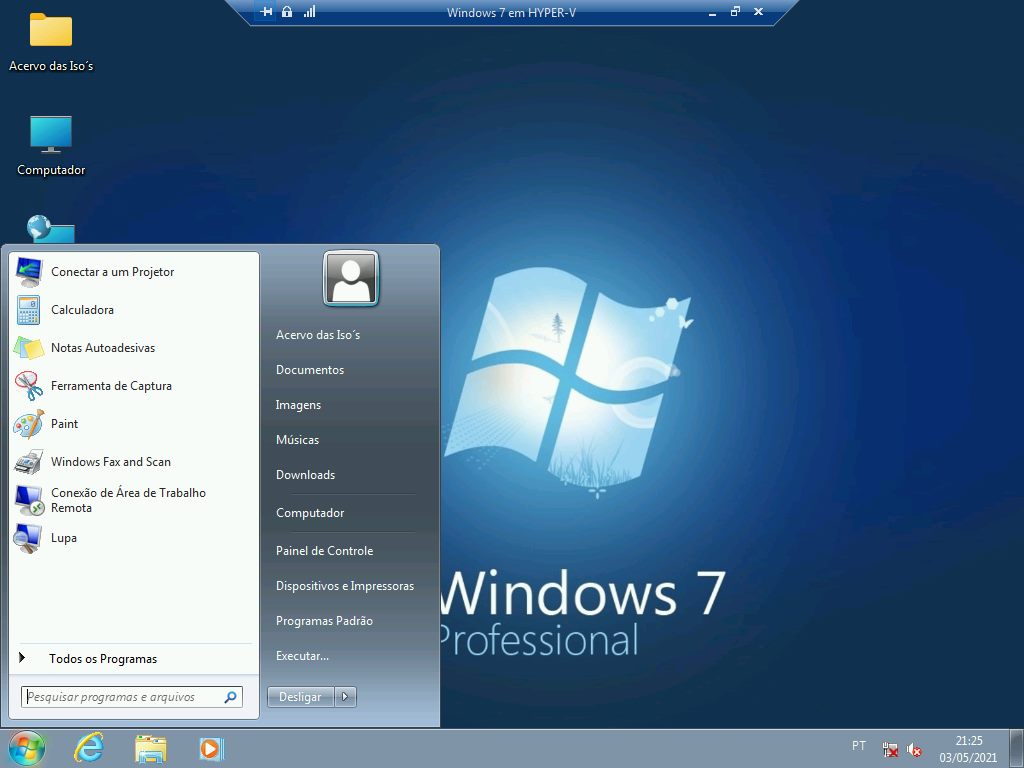
Task: Open Windows Explorer folder on taskbar
Action: pos(151,749)
